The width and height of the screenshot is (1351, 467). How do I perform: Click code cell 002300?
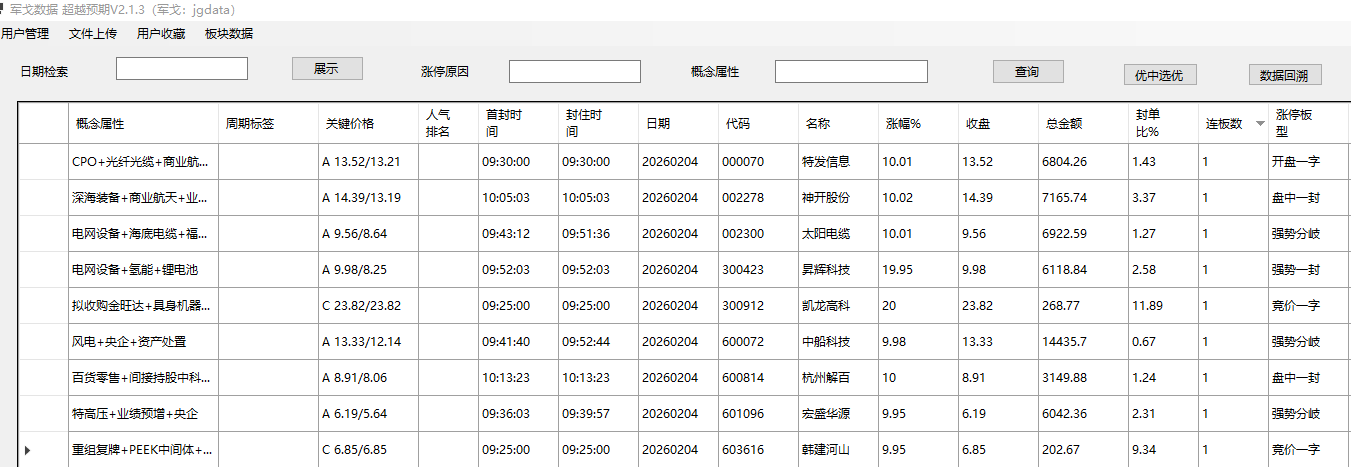click(758, 234)
